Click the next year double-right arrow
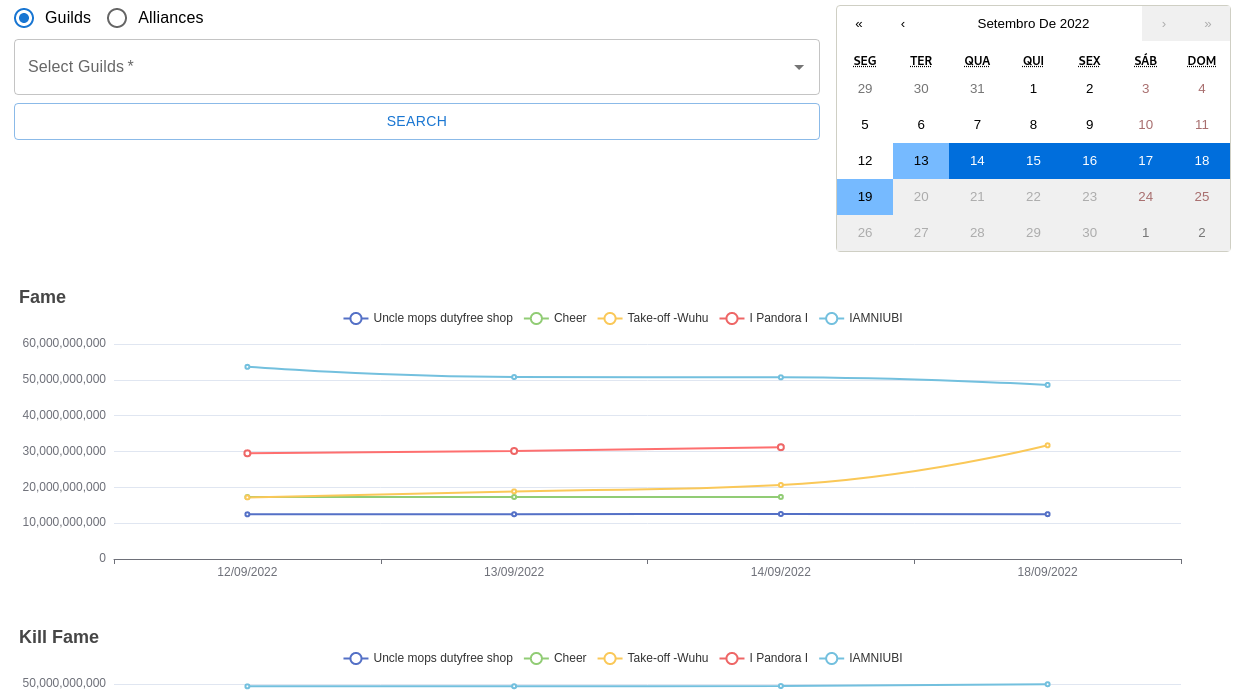 (1208, 24)
